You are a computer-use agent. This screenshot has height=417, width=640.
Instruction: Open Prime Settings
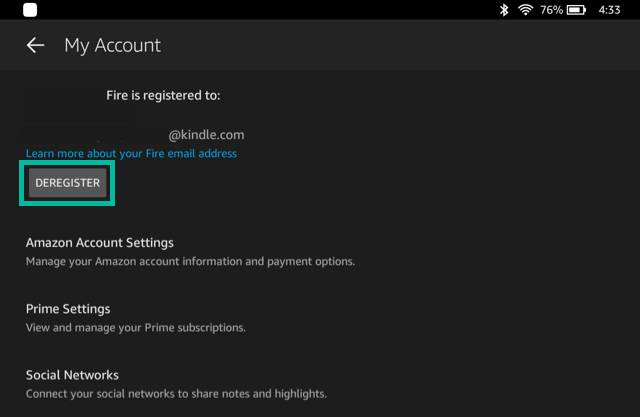tap(67, 309)
